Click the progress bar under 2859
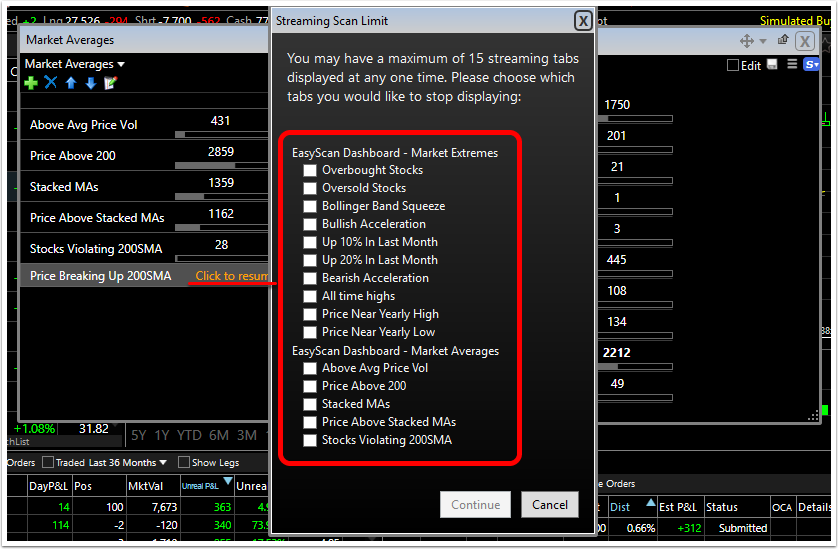The width and height of the screenshot is (838, 549). click(221, 165)
